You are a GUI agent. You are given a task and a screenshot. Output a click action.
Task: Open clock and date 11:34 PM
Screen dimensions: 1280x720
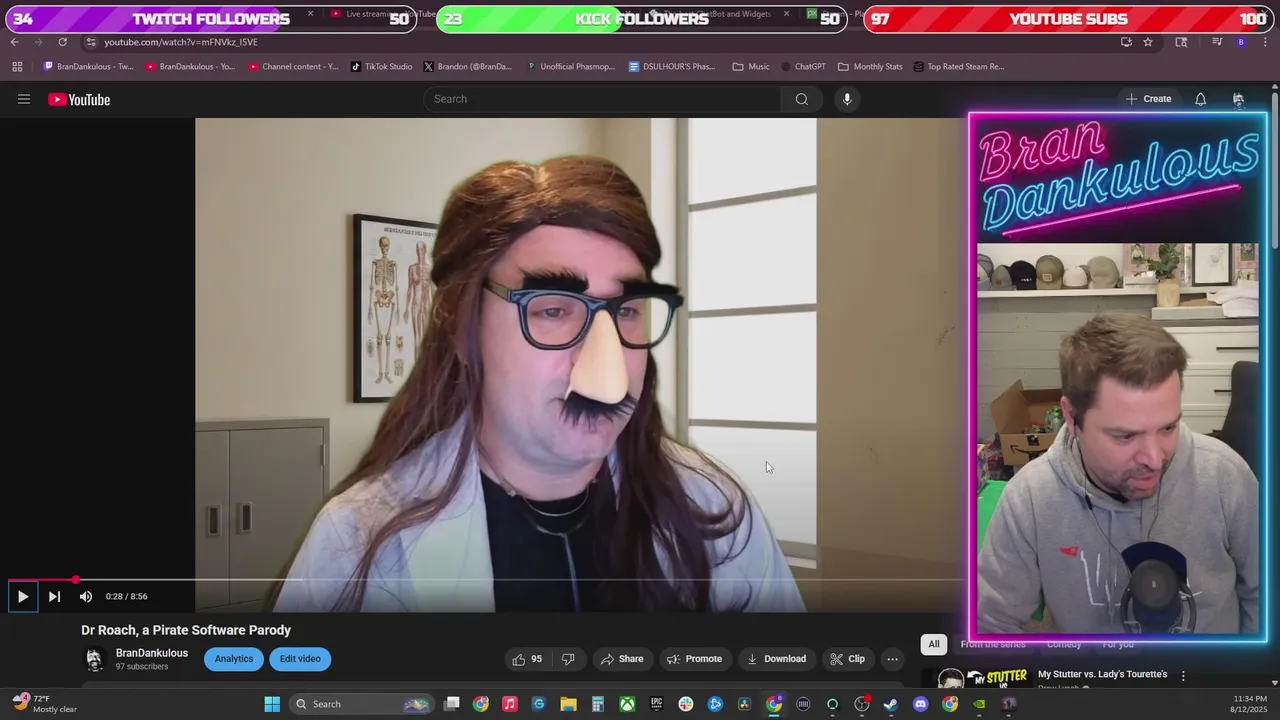pyautogui.click(x=1251, y=704)
